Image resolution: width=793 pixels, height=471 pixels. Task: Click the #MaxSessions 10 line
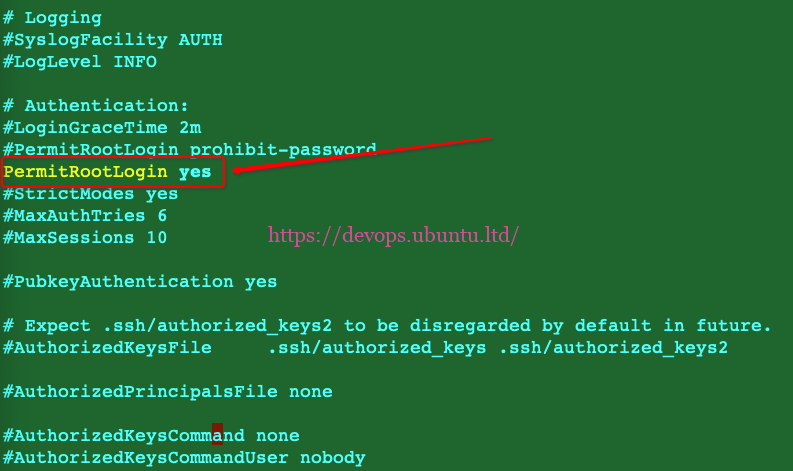(85, 238)
